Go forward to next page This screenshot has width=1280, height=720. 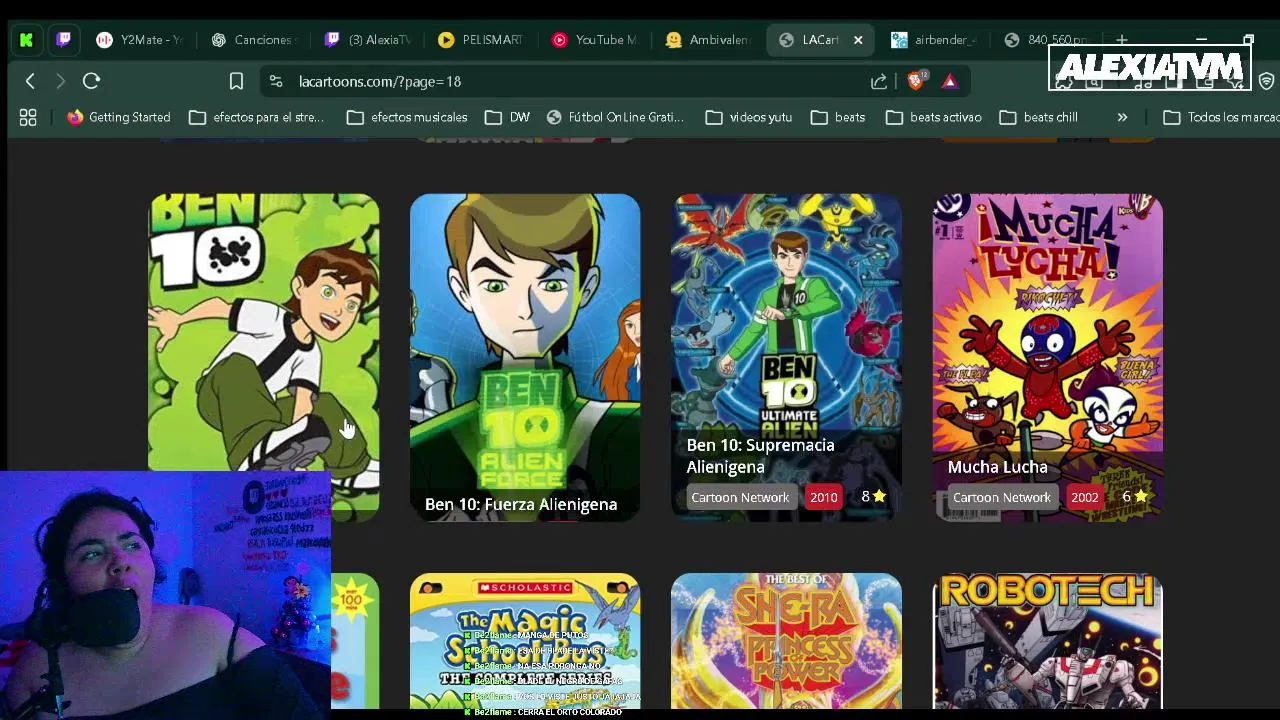tap(60, 81)
